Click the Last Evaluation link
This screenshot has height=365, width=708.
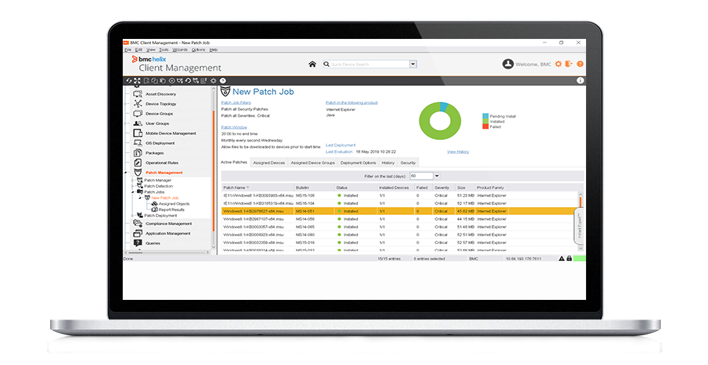(x=339, y=152)
